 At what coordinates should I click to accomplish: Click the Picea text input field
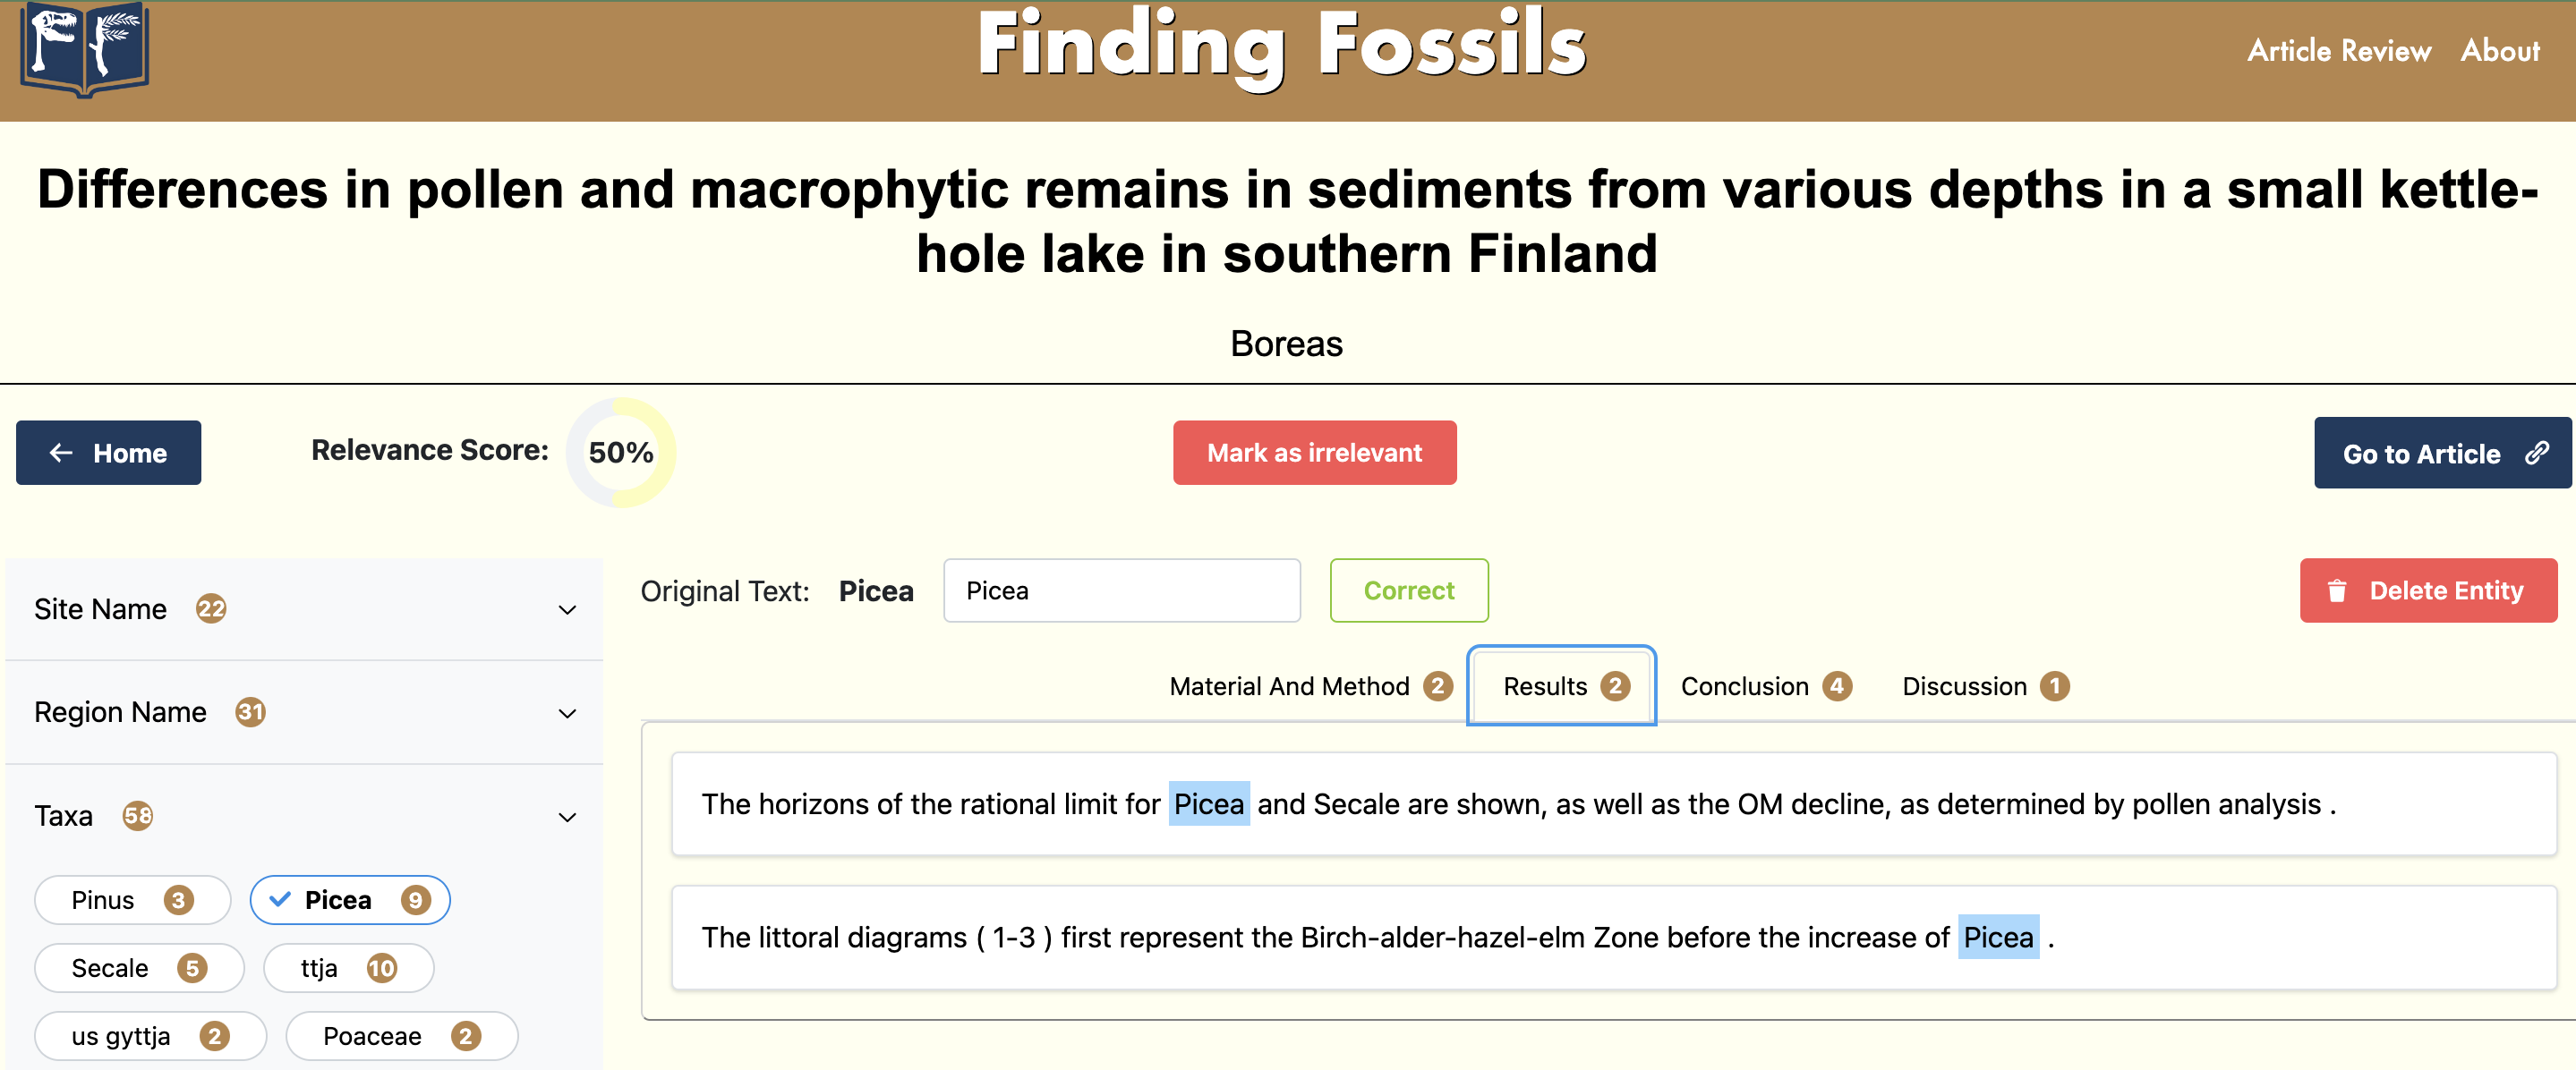pyautogui.click(x=1121, y=591)
